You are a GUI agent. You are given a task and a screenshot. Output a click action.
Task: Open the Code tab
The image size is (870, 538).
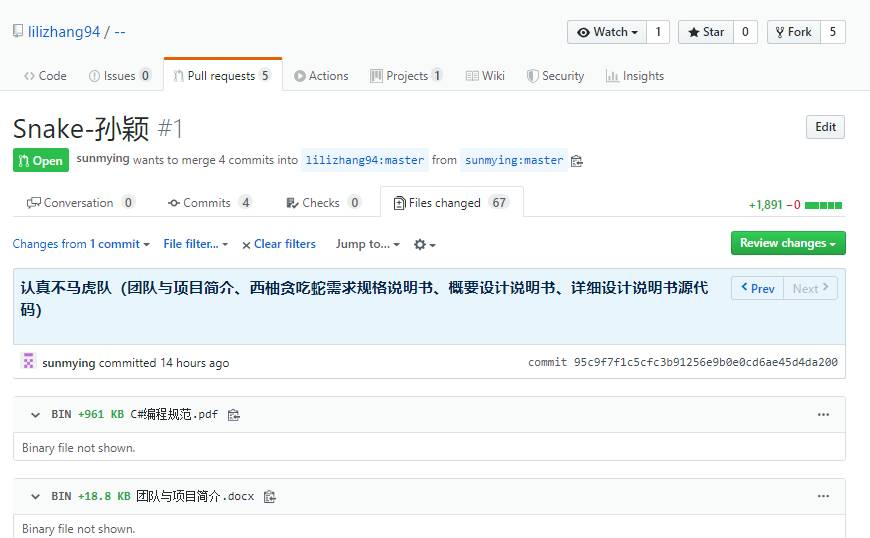(45, 76)
